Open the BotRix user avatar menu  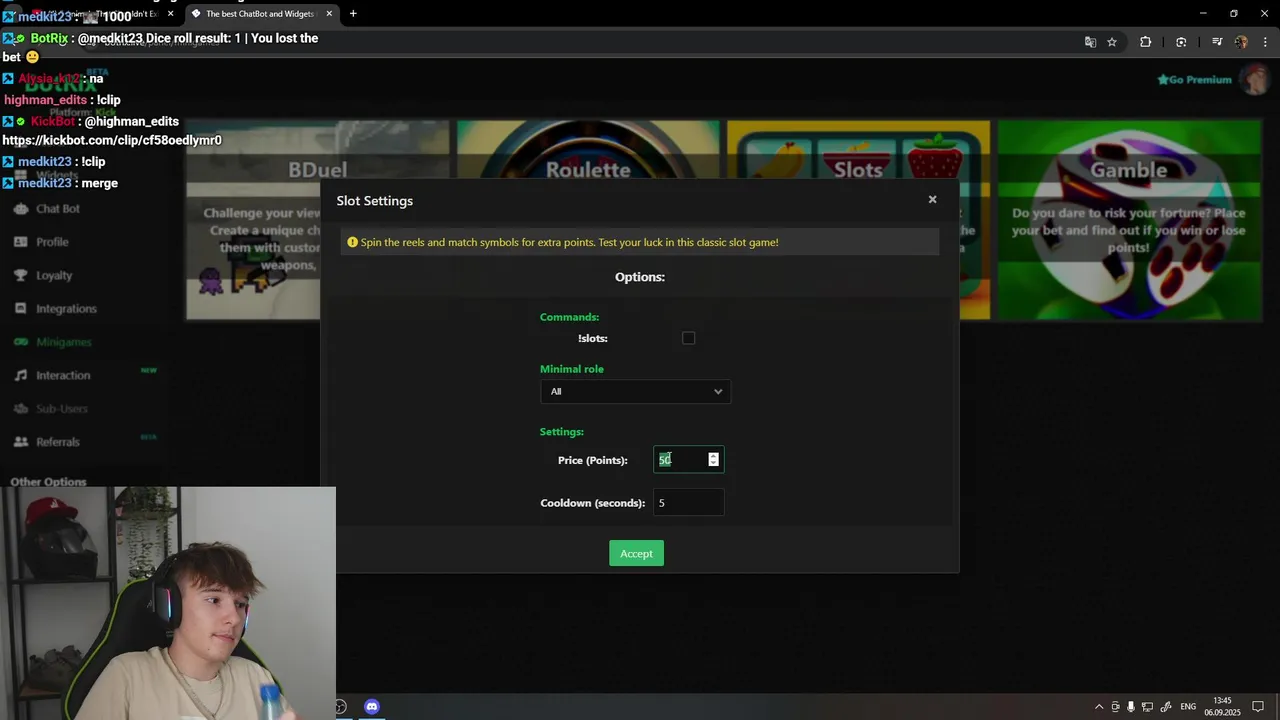(1254, 80)
